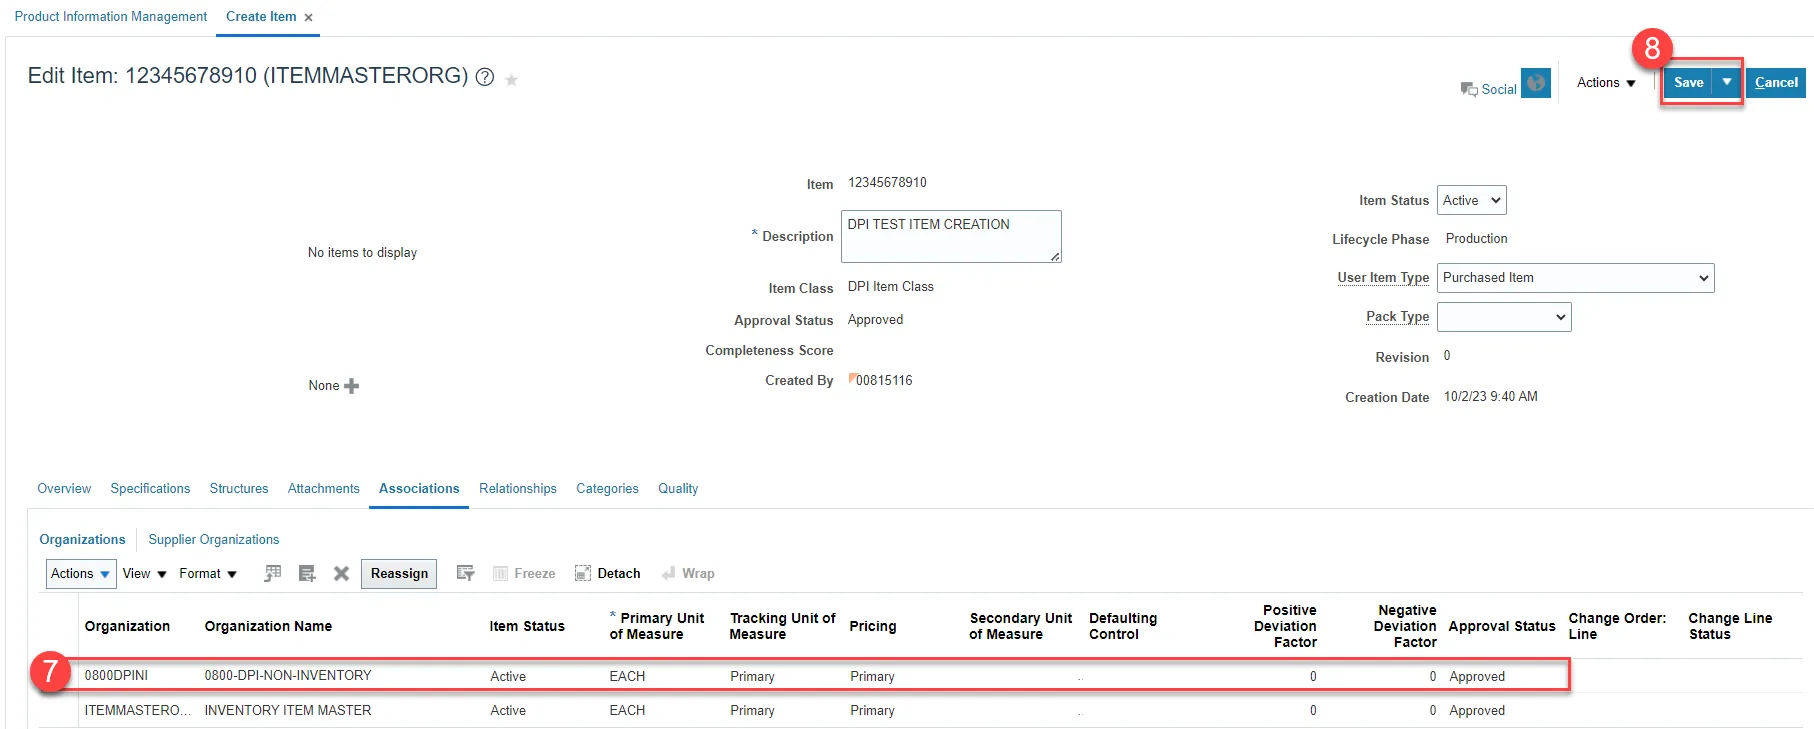
Task: Open the Format menu in table toolbar
Action: 208,573
